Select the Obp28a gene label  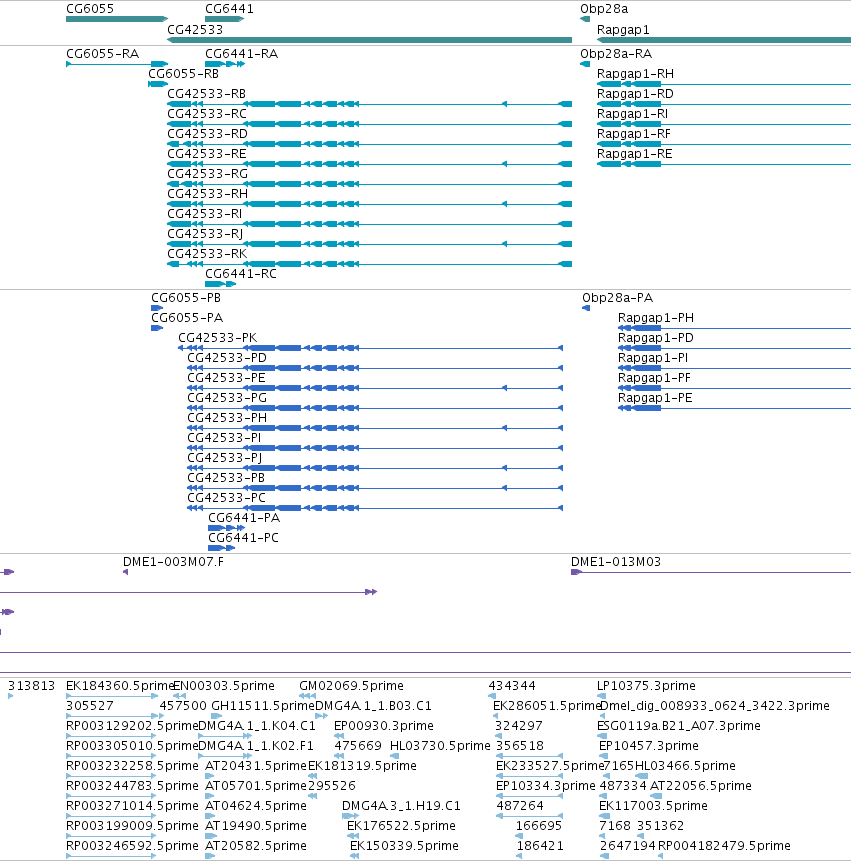tap(604, 9)
